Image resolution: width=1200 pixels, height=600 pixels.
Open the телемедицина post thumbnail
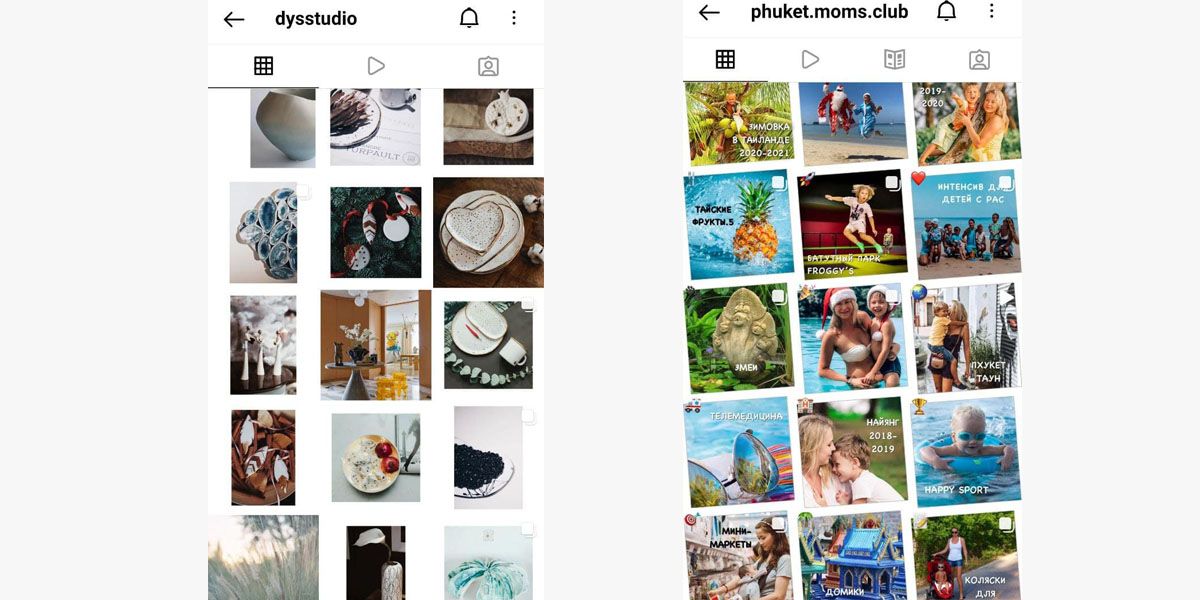(x=739, y=452)
